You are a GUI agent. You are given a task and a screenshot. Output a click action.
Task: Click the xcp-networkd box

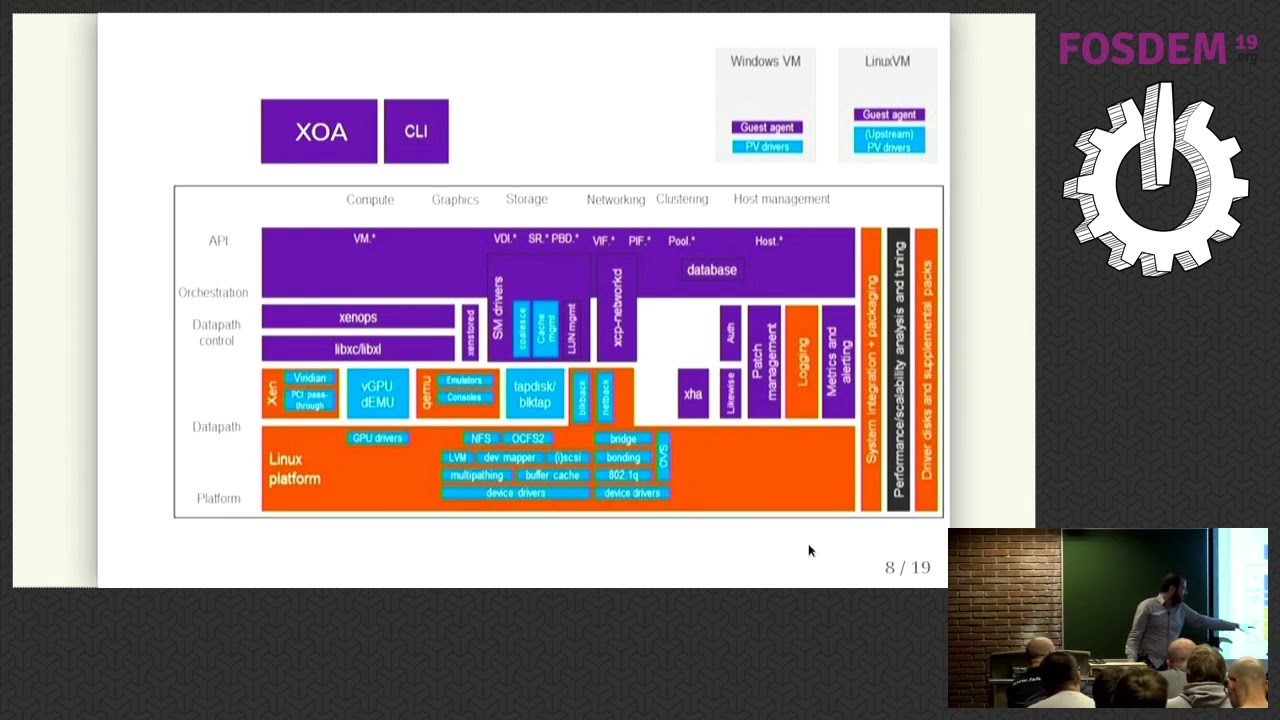pyautogui.click(x=617, y=308)
